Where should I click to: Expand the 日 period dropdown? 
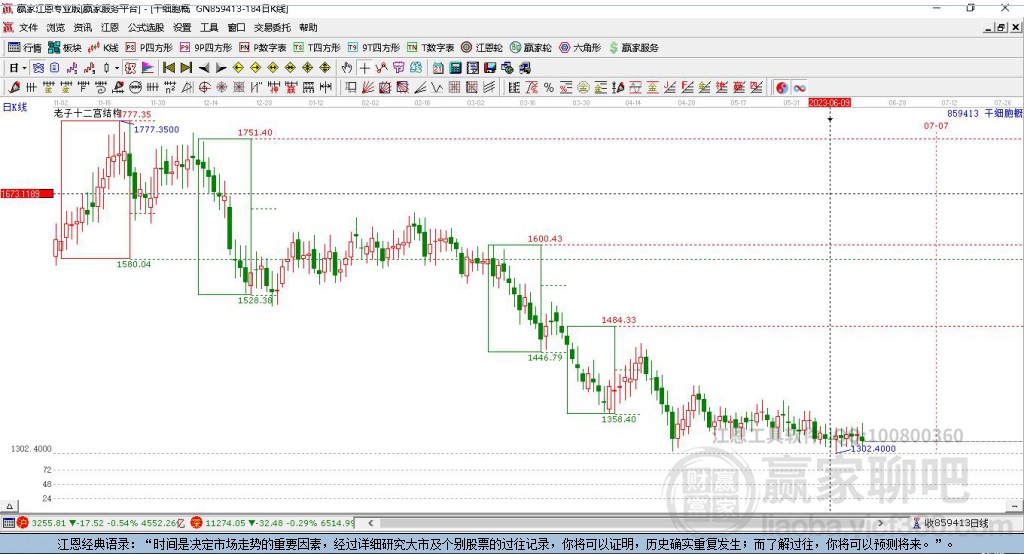(24, 67)
